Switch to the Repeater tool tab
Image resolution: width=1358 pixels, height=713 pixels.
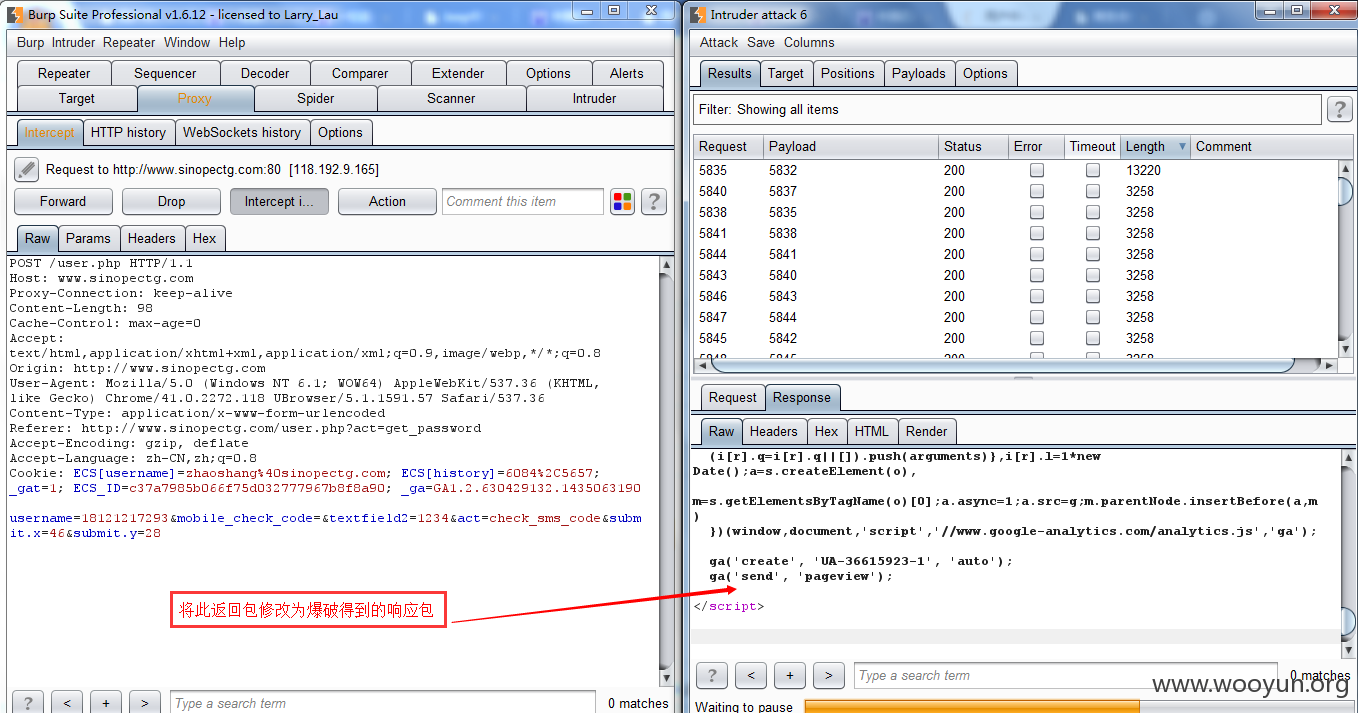click(64, 73)
